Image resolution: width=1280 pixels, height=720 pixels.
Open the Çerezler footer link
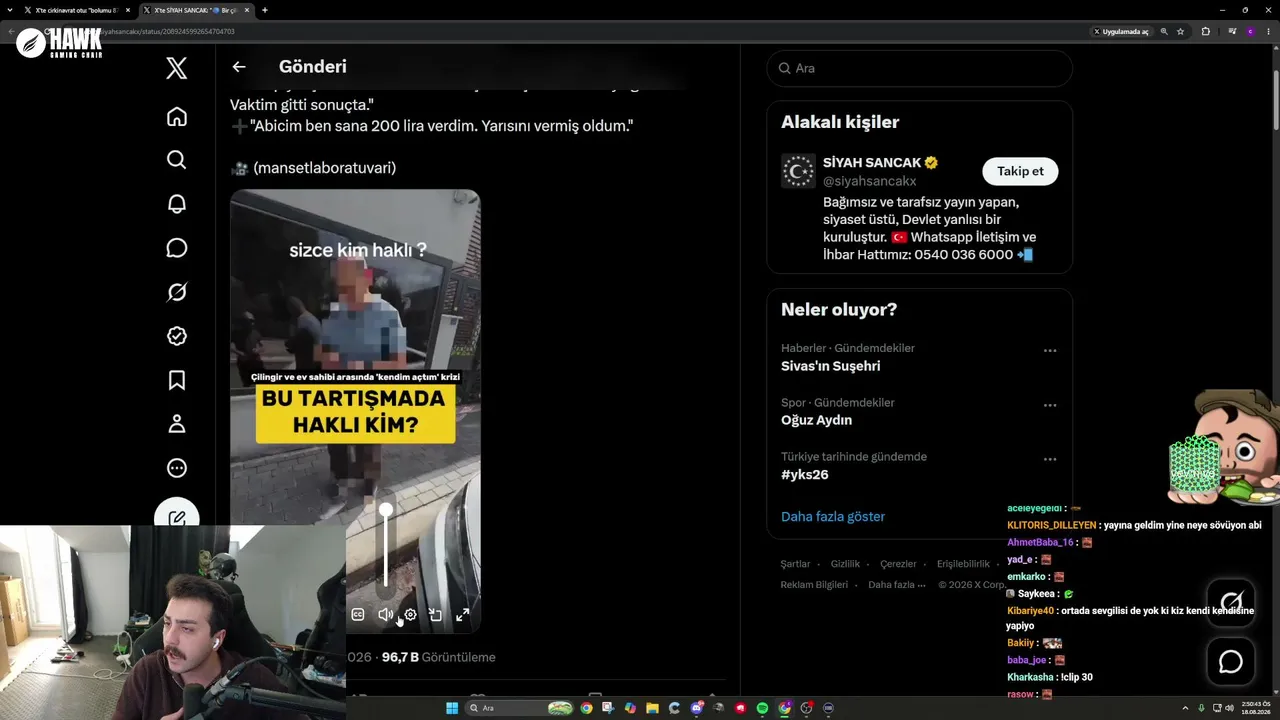coord(898,564)
